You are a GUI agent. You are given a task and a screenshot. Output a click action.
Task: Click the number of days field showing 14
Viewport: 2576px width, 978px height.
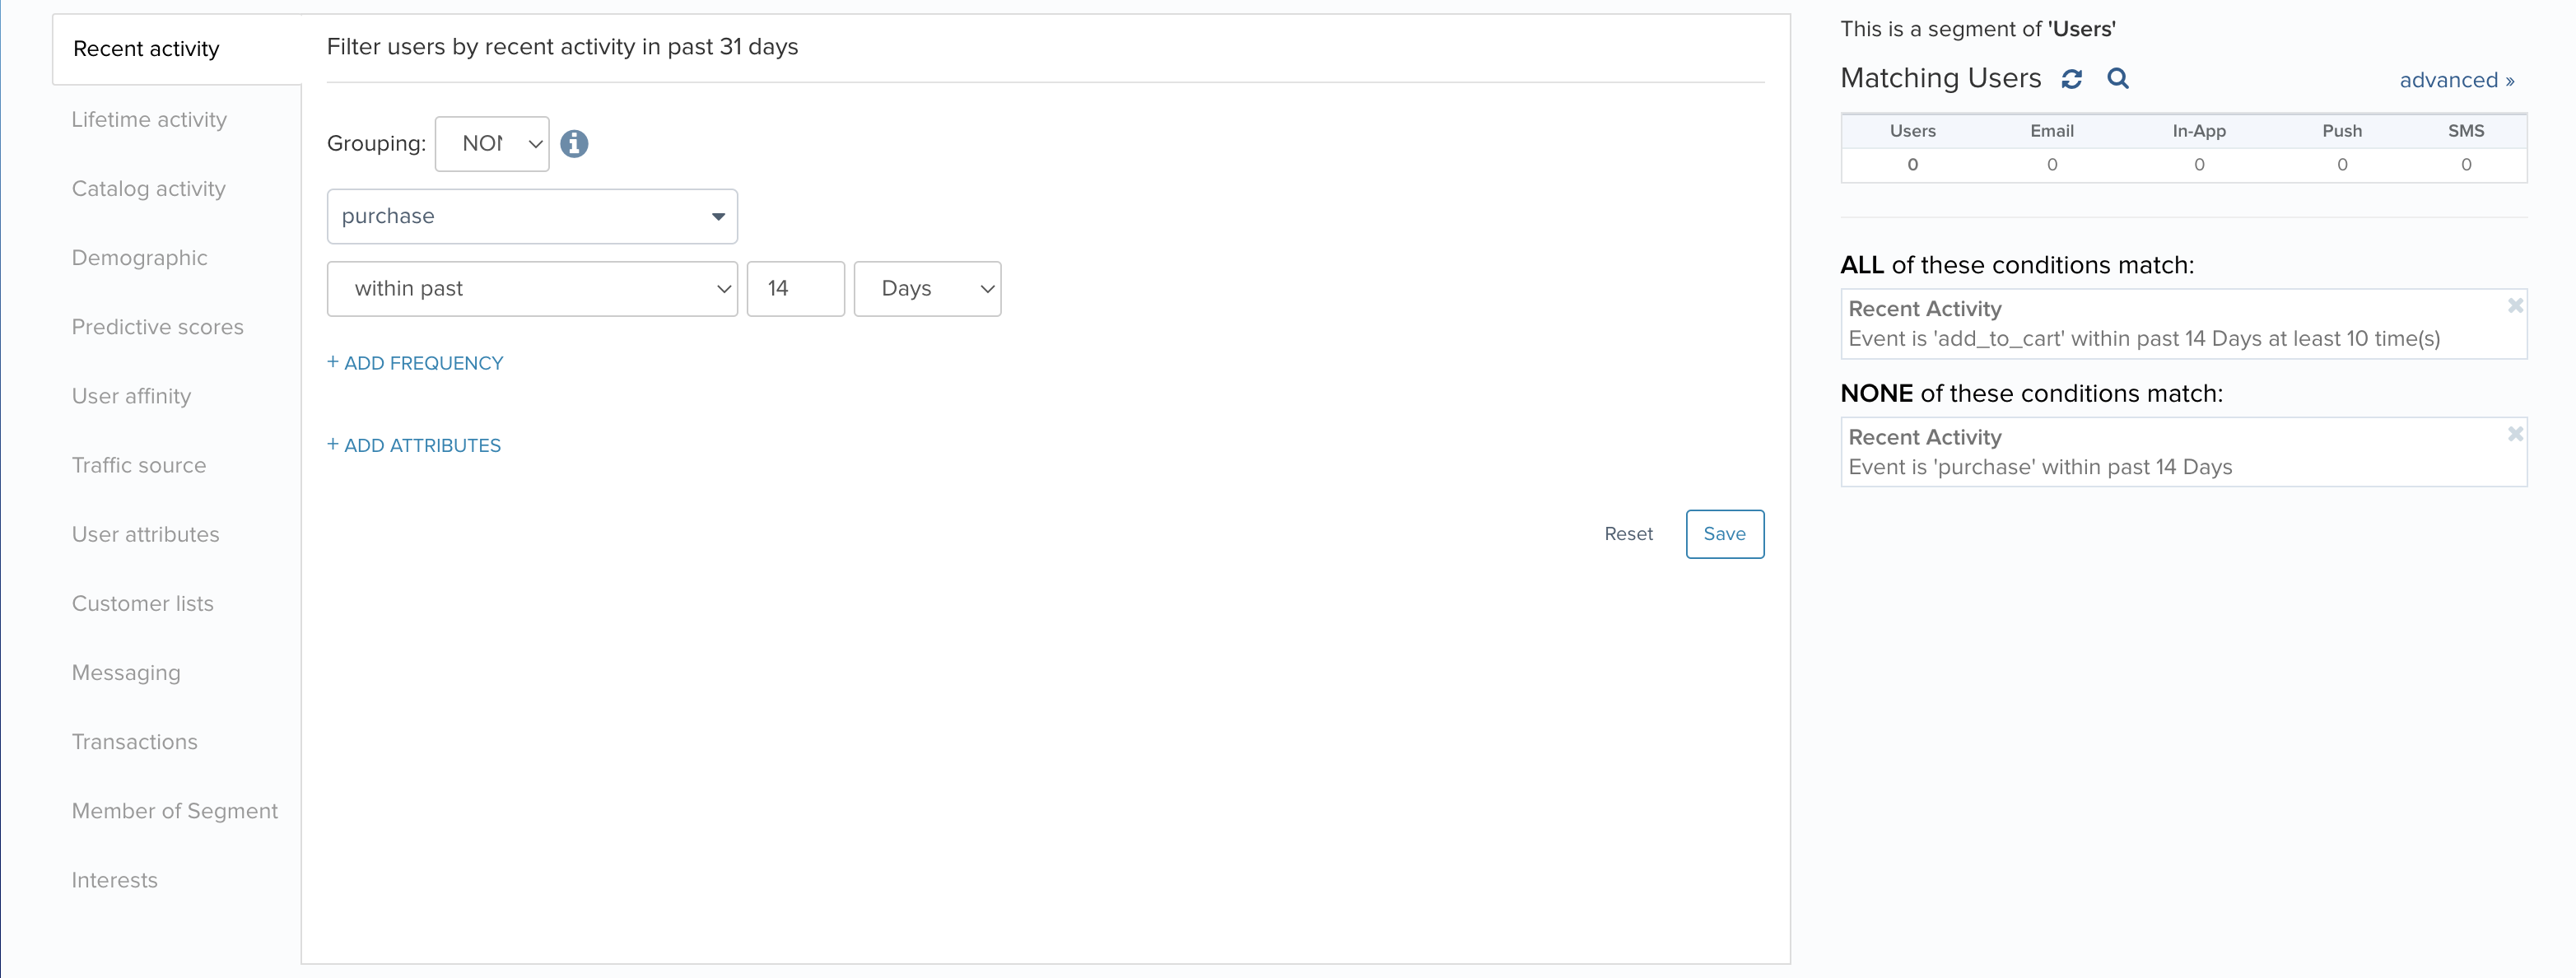click(795, 289)
